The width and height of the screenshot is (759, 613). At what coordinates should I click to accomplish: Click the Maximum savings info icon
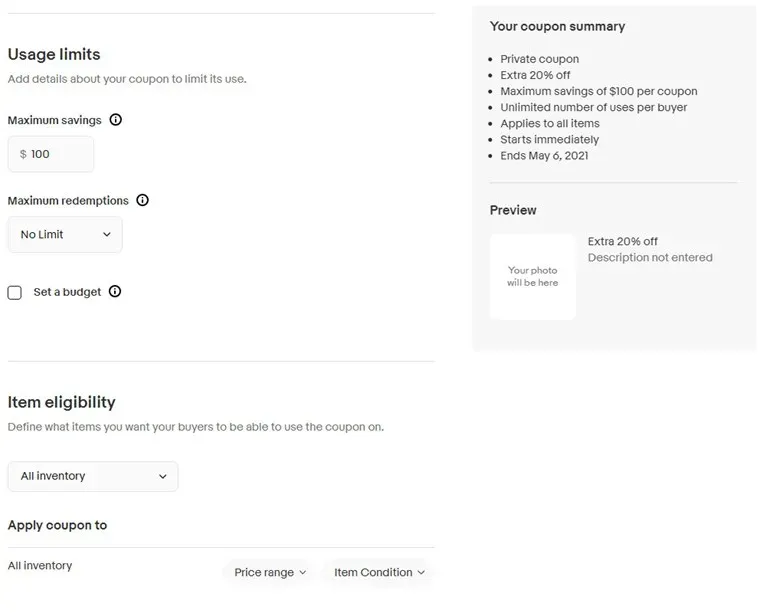(116, 120)
